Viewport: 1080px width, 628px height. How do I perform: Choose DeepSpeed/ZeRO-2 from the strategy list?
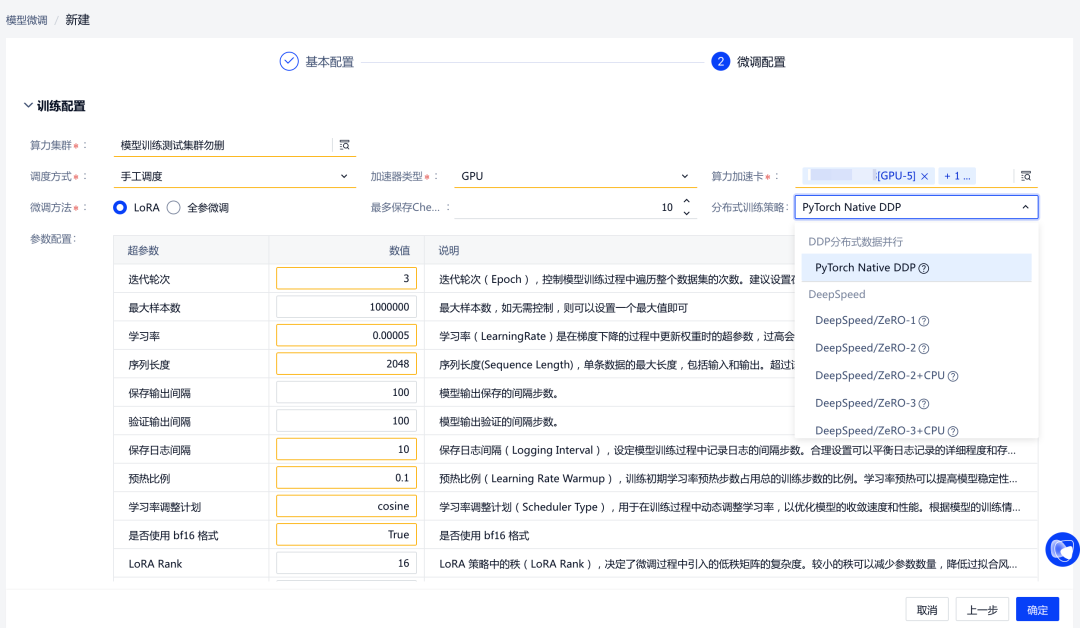tap(865, 348)
